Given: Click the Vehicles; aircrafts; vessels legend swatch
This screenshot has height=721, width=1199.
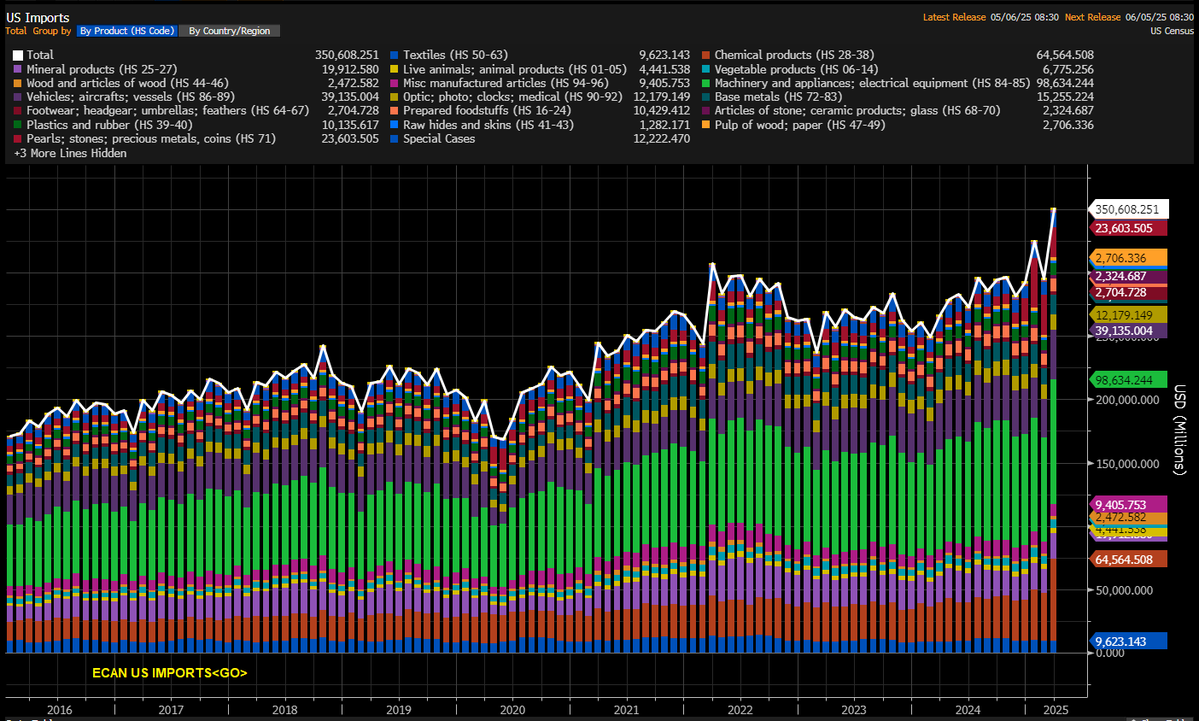Looking at the screenshot, I should point(18,97).
